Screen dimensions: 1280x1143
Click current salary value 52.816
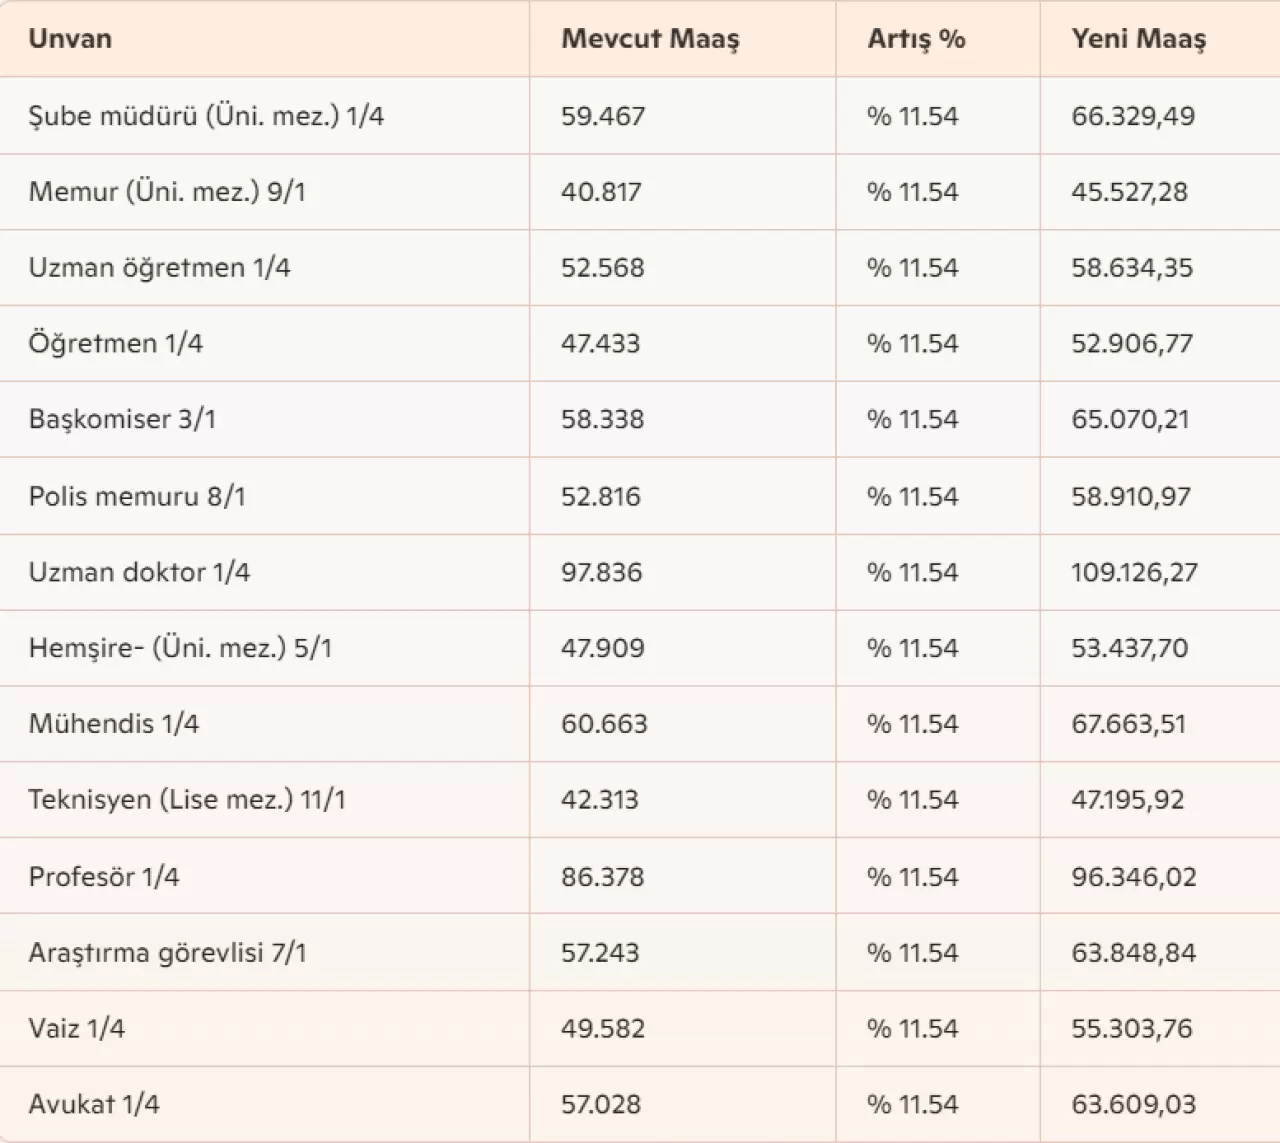click(x=601, y=496)
